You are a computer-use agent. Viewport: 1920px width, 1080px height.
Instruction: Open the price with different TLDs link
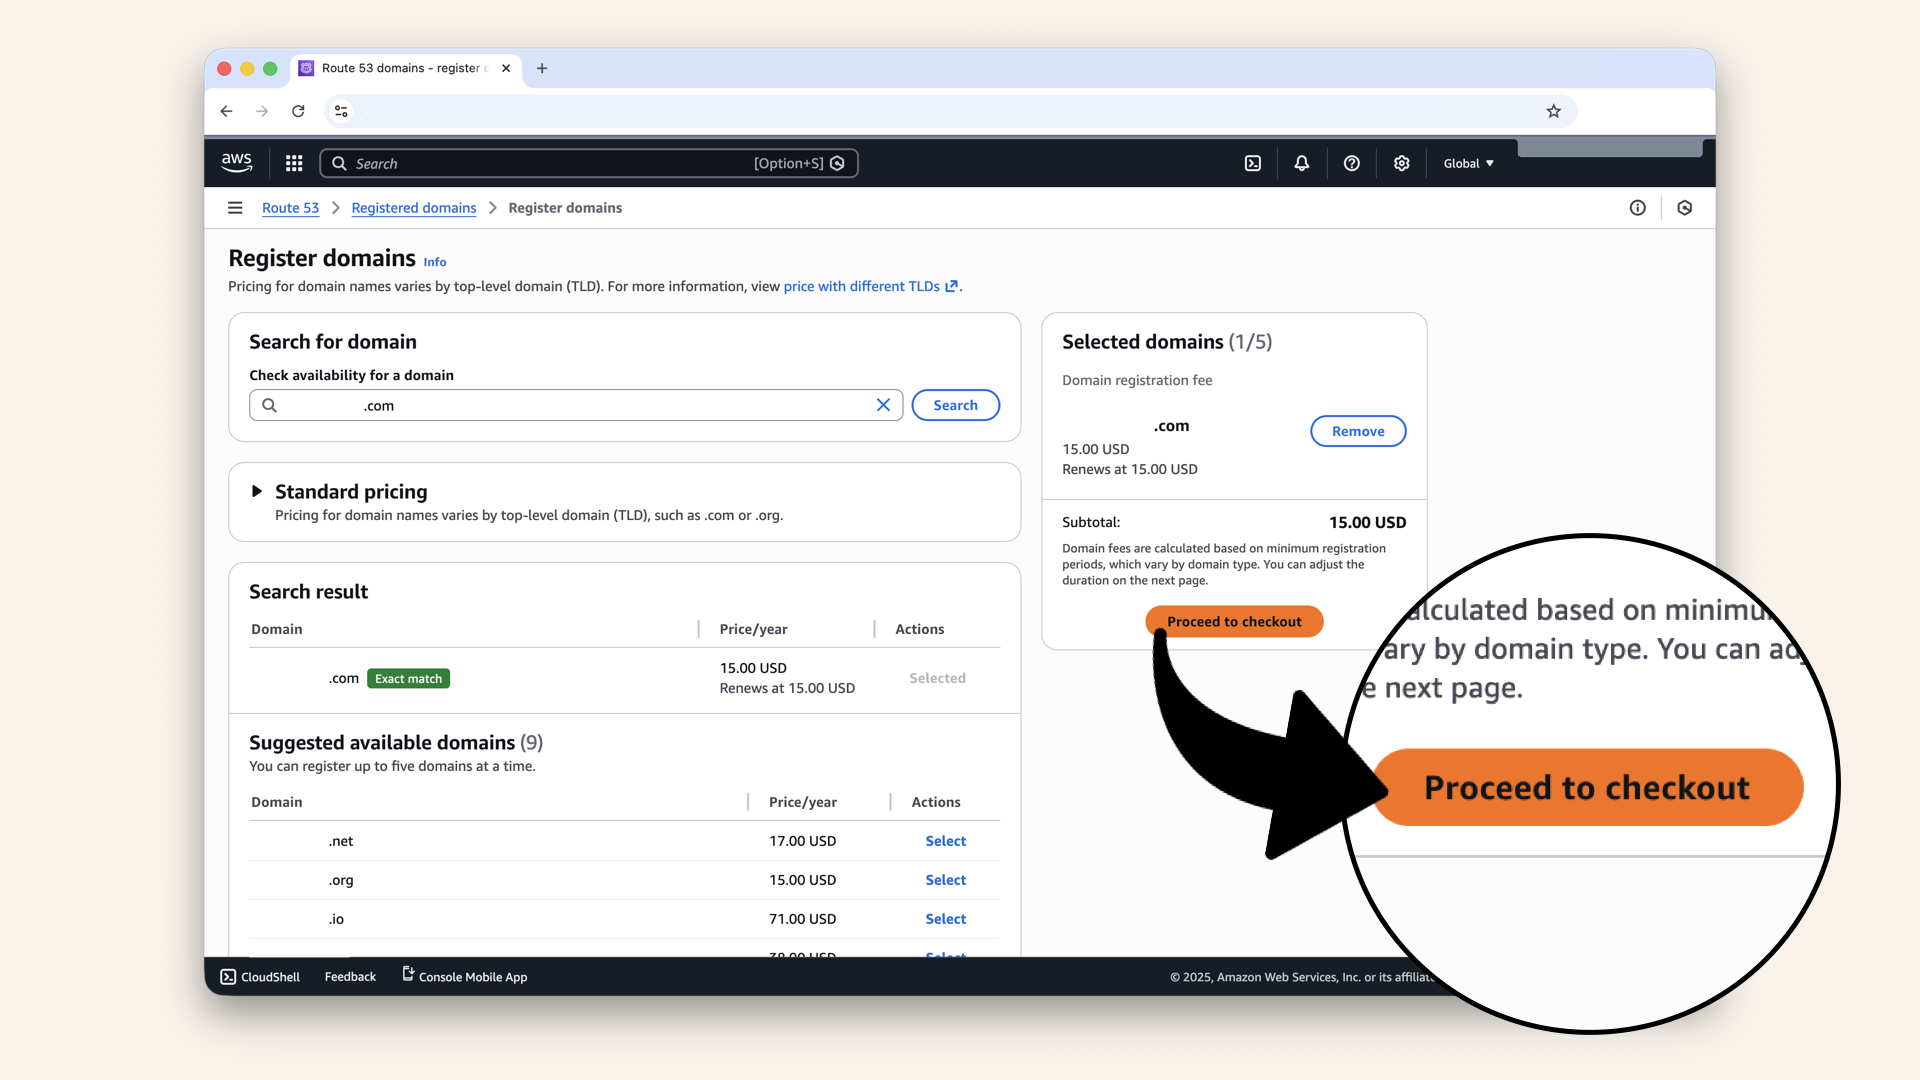863,286
